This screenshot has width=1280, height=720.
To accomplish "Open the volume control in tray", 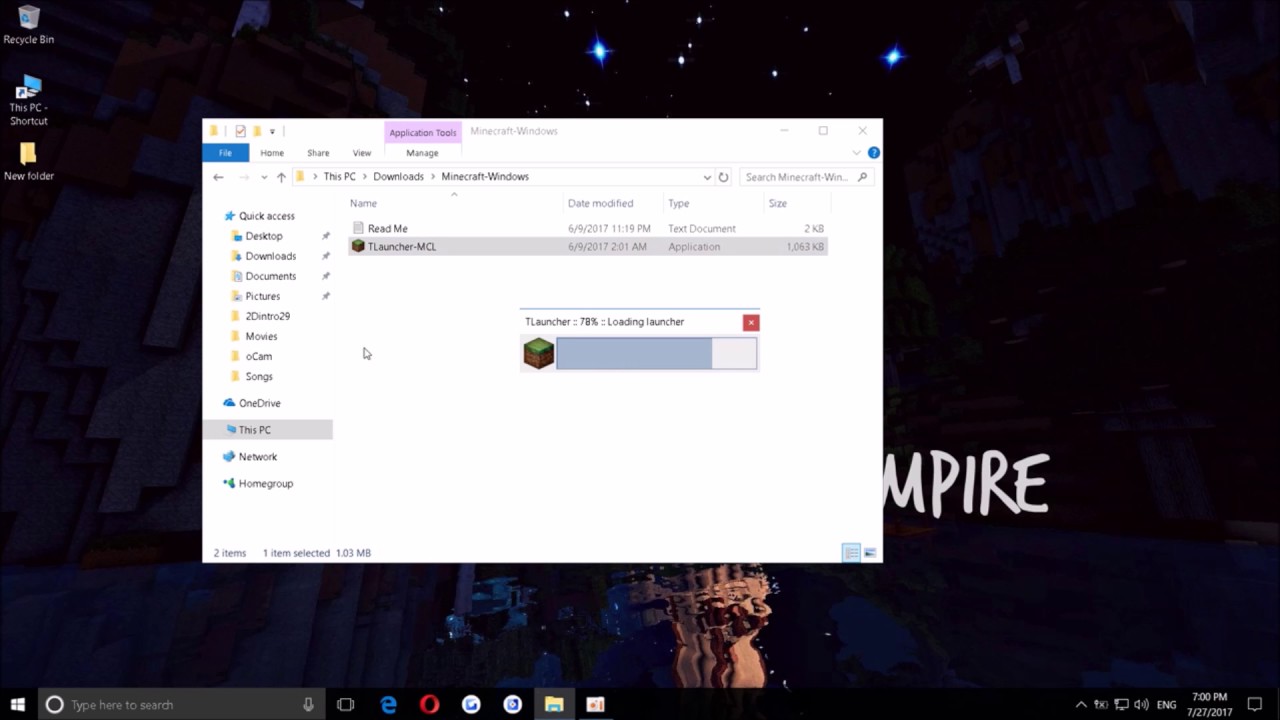I will [1141, 705].
